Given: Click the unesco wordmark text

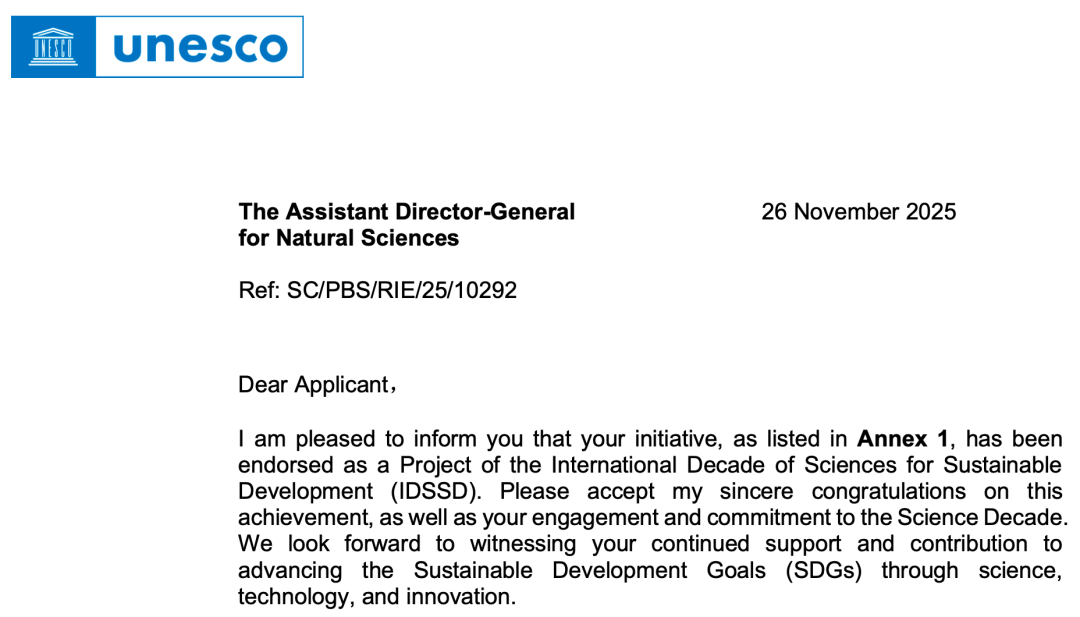Looking at the screenshot, I should click(x=200, y=47).
